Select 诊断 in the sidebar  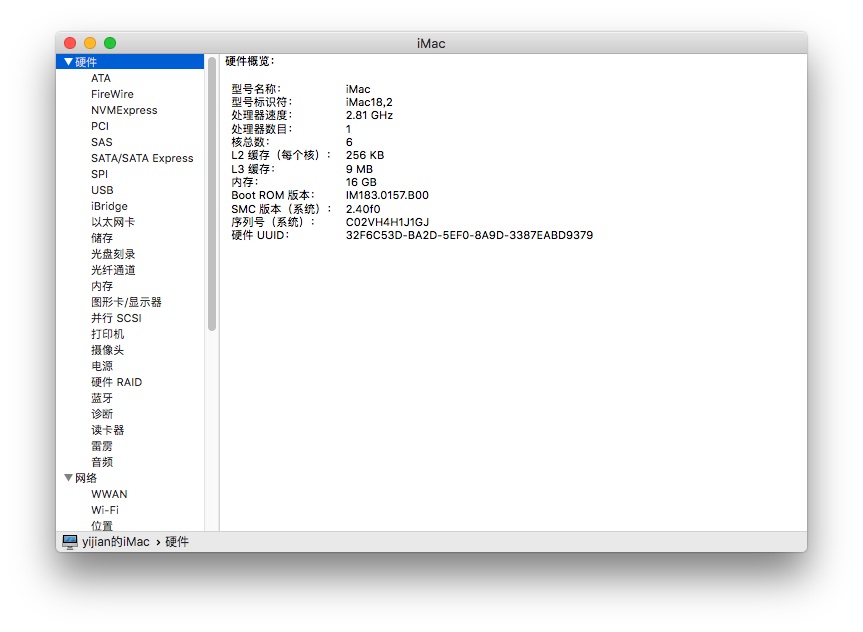click(102, 413)
